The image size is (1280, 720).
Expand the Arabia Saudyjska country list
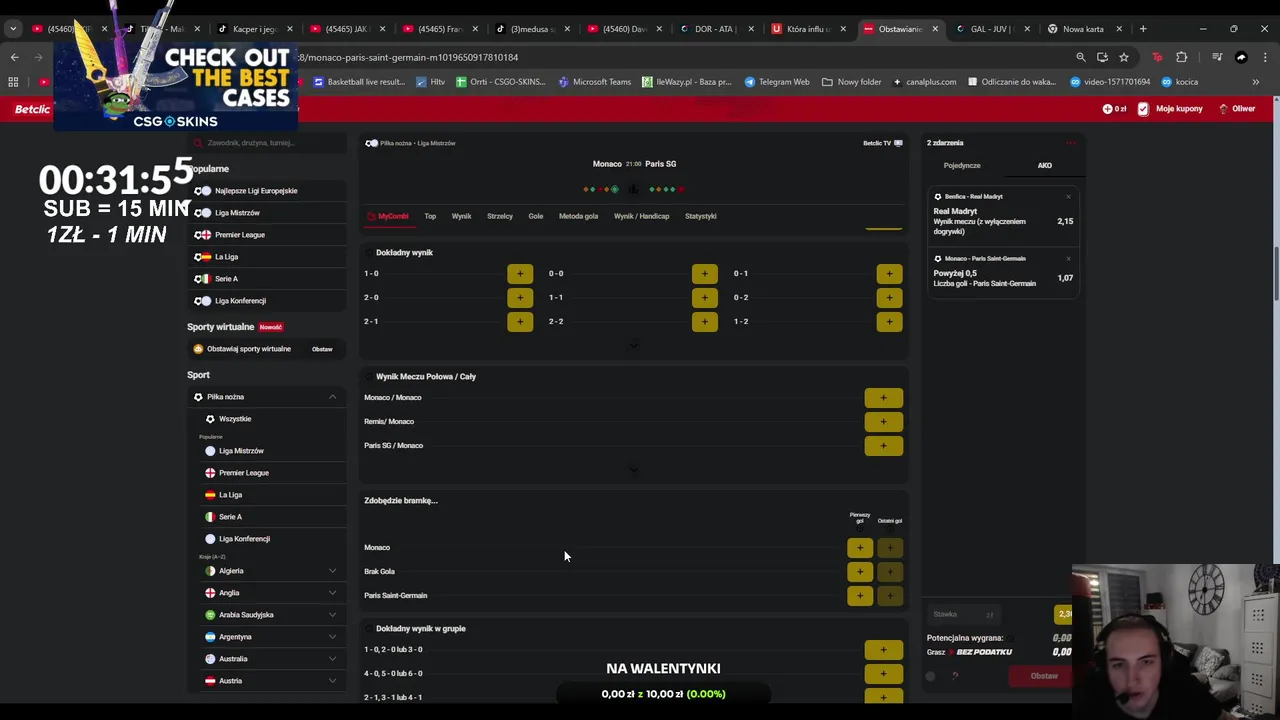(332, 615)
